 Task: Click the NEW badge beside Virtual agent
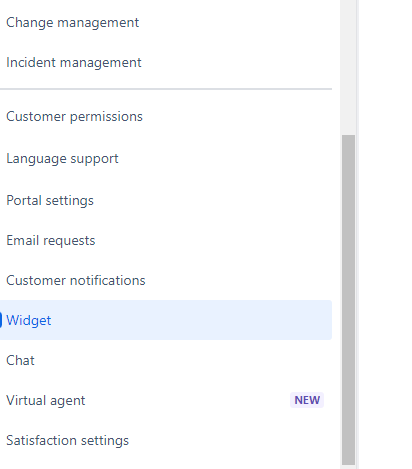tap(307, 400)
